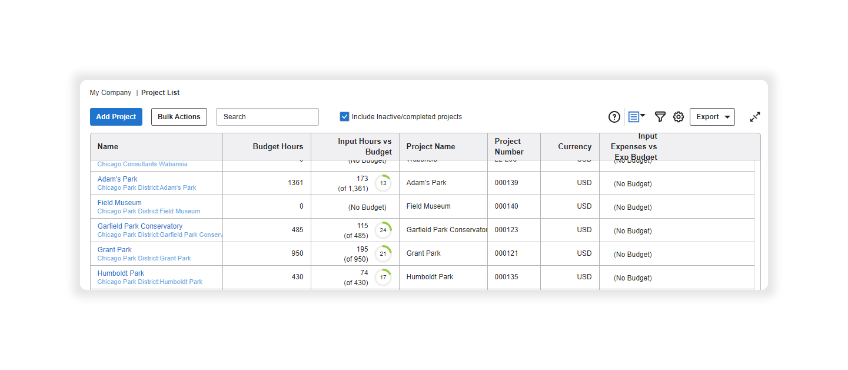This screenshot has width=848, height=370.
Task: Click the 115 (of 485) hours cell
Action: (x=356, y=230)
